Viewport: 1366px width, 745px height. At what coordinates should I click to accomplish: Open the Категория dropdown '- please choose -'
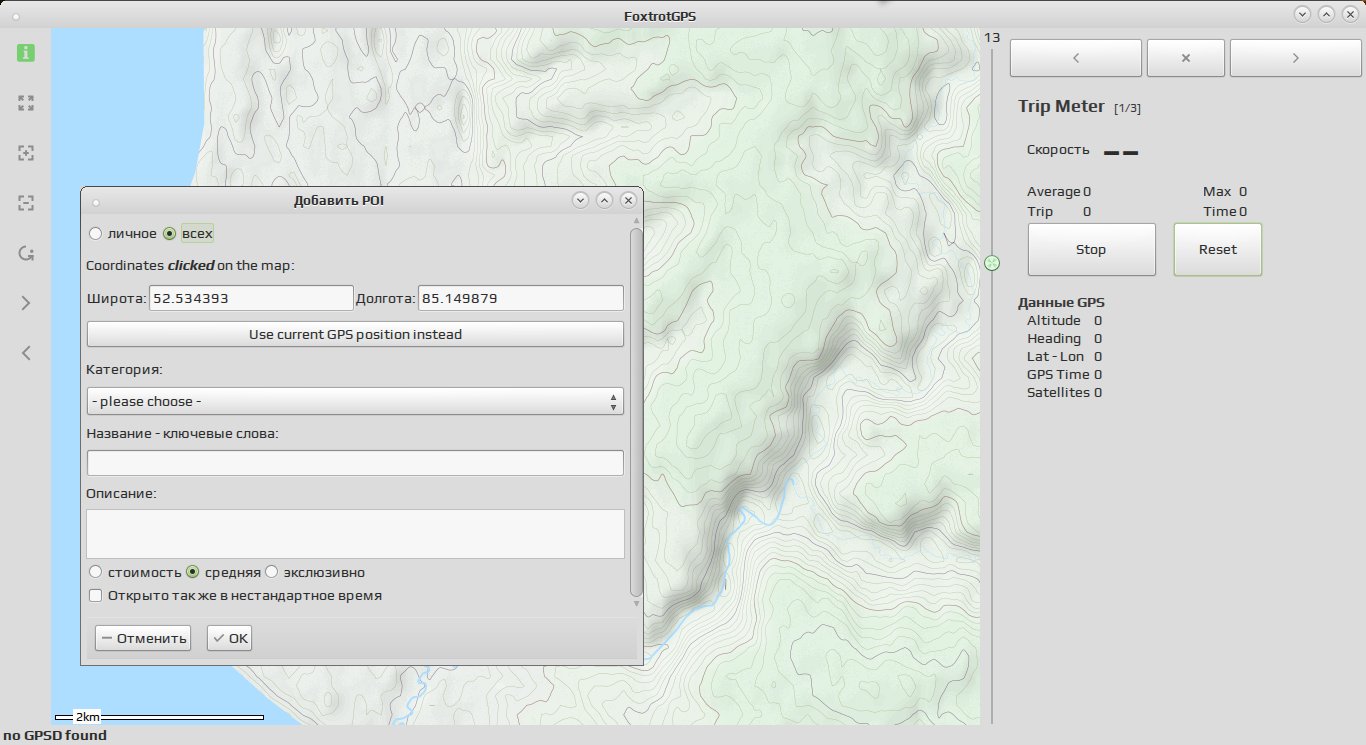point(355,401)
